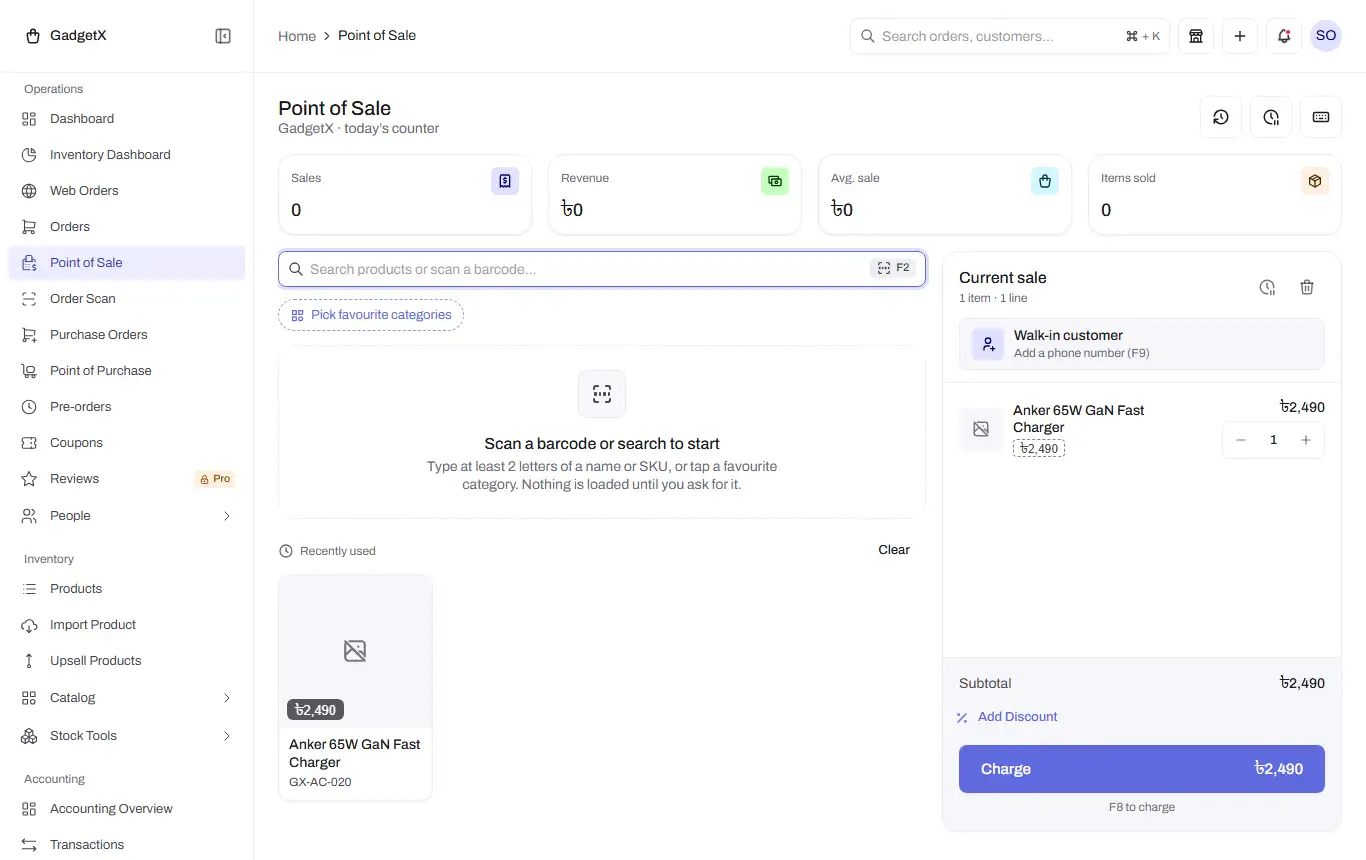Open the notifications bell
This screenshot has height=860, width=1366.
pos(1284,36)
